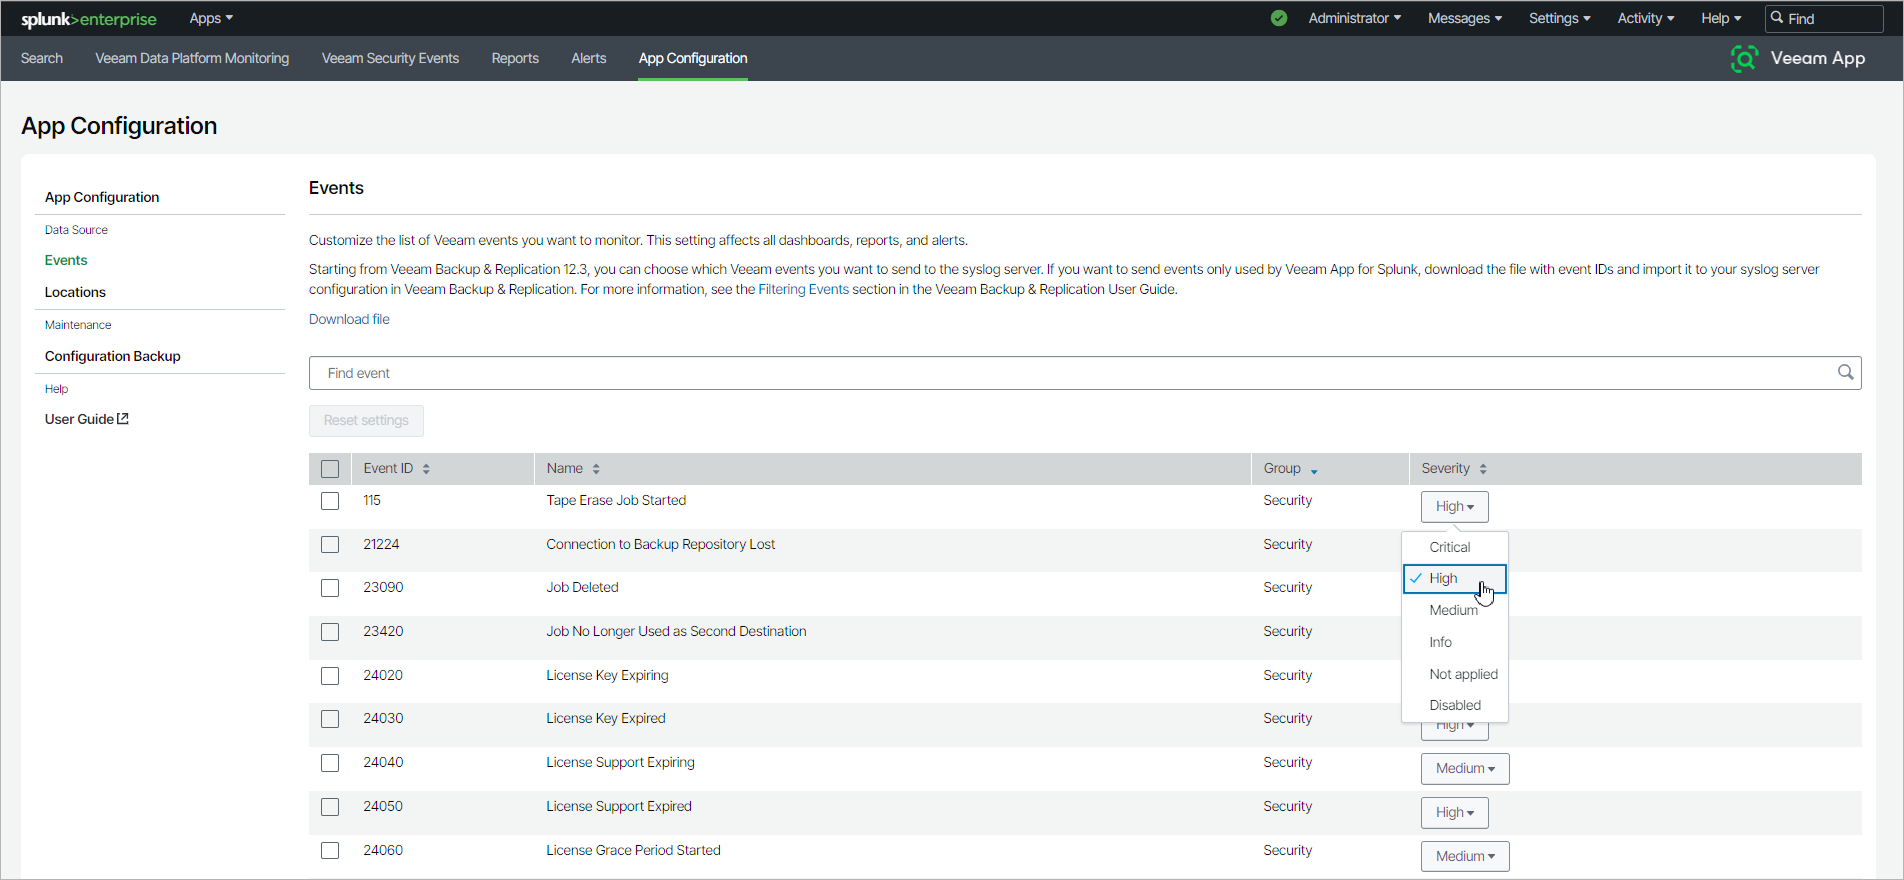Viewport: 1904px width, 880px height.
Task: Open Locations in the left sidebar
Action: [x=75, y=292]
